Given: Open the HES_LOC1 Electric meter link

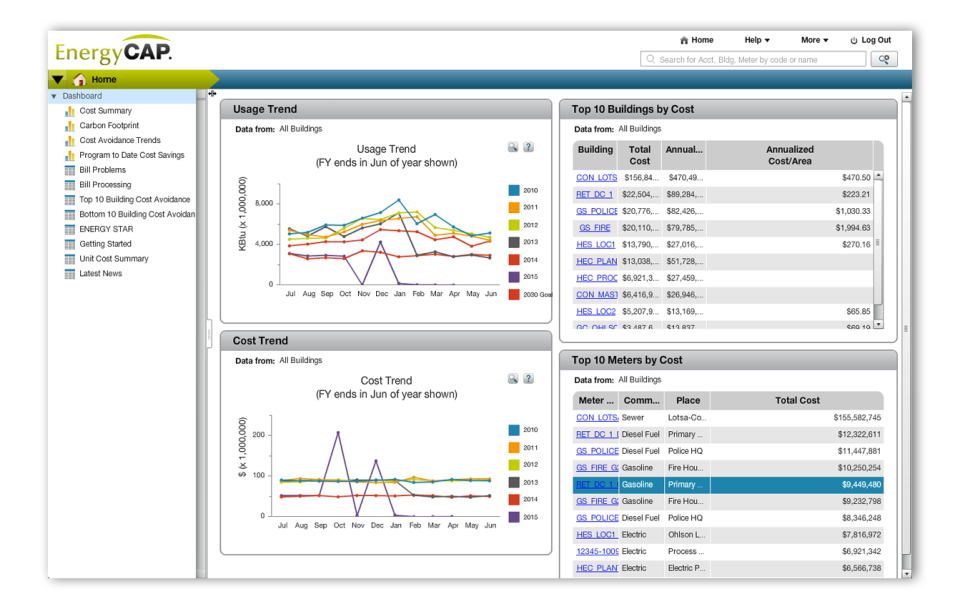Looking at the screenshot, I should [597, 535].
